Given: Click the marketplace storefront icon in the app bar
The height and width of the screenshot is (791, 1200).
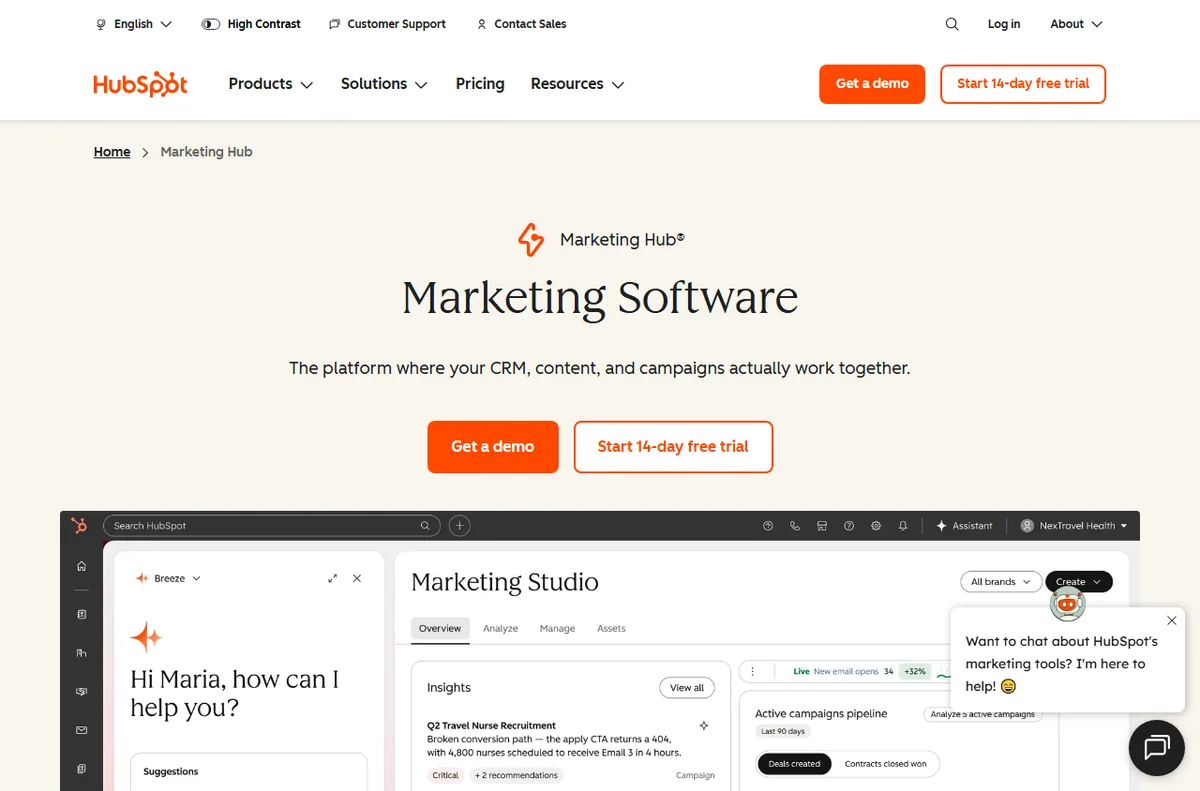Looking at the screenshot, I should click(x=822, y=526).
